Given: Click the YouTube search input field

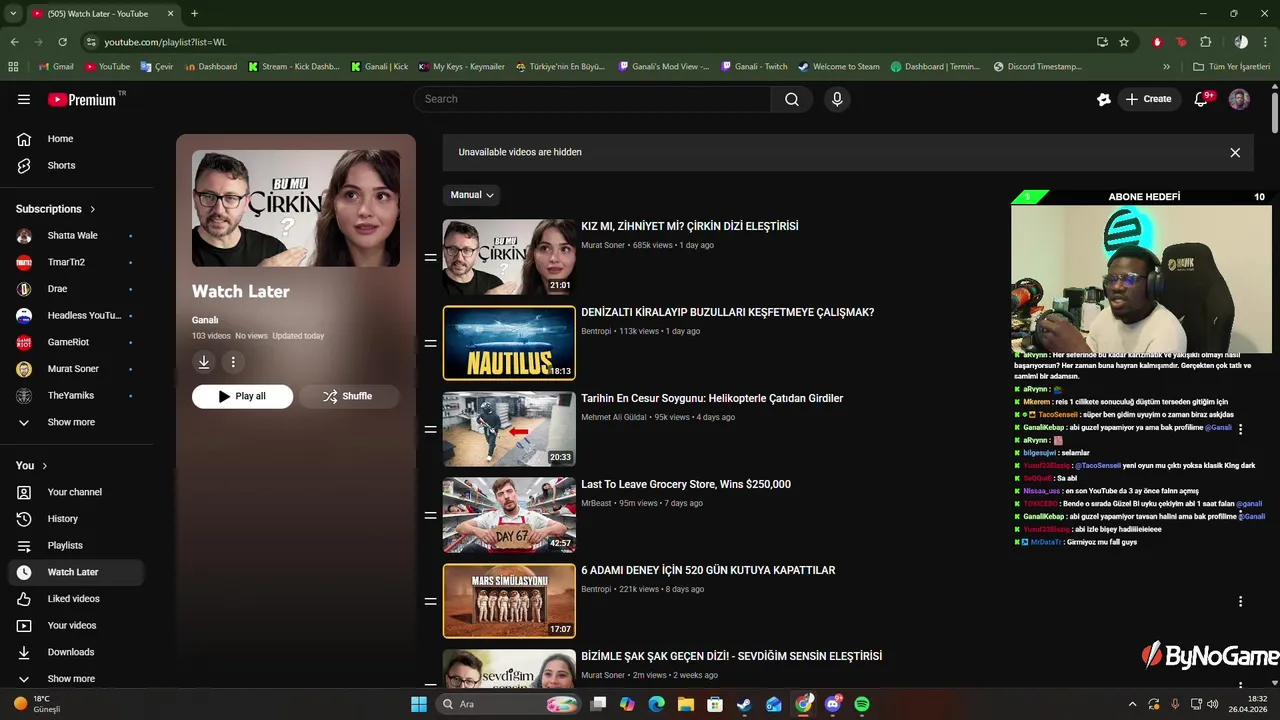Looking at the screenshot, I should [x=593, y=99].
